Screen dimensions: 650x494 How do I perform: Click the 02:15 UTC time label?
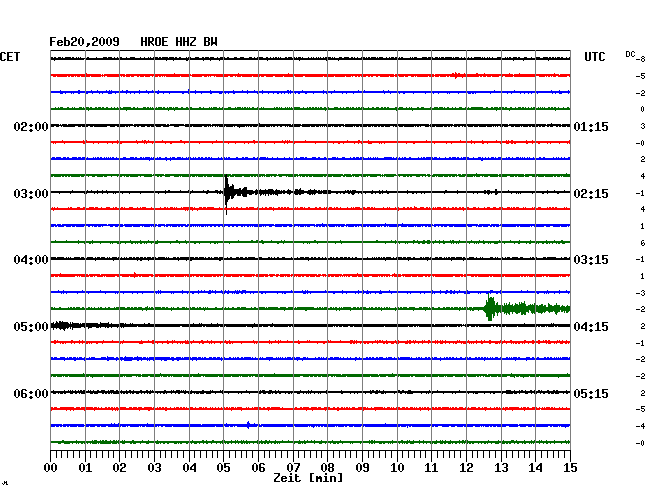point(591,194)
